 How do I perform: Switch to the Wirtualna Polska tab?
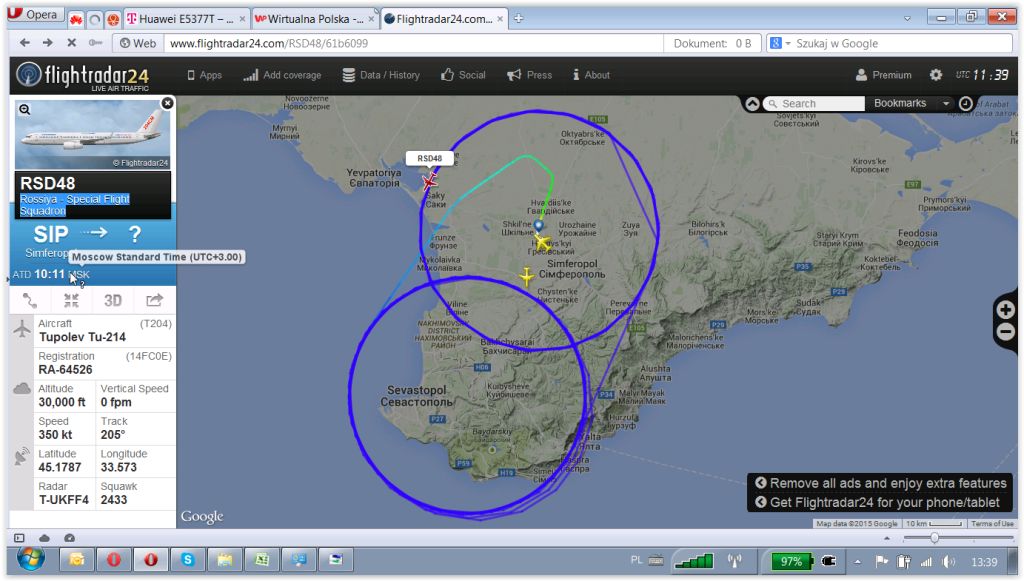314,19
